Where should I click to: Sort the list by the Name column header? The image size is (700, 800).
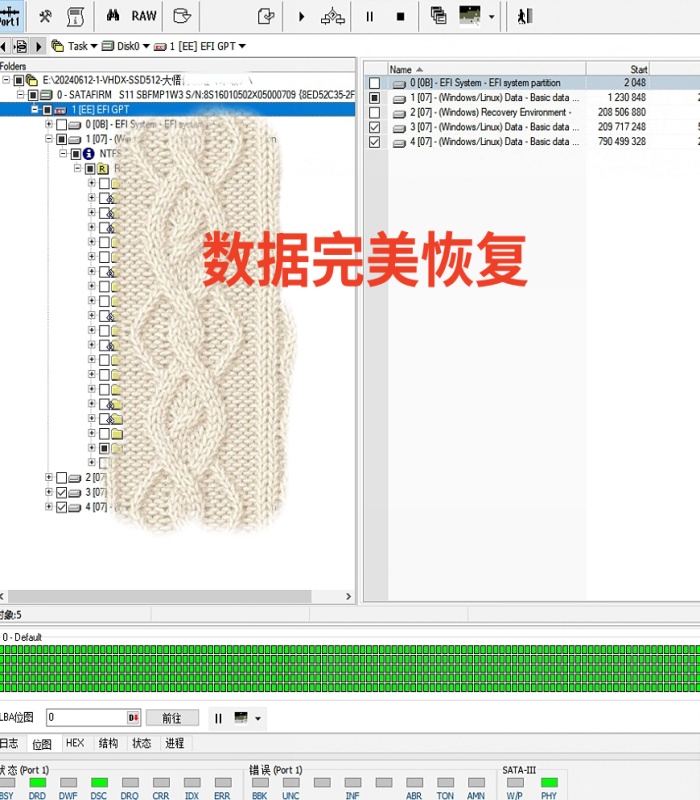pyautogui.click(x=487, y=69)
